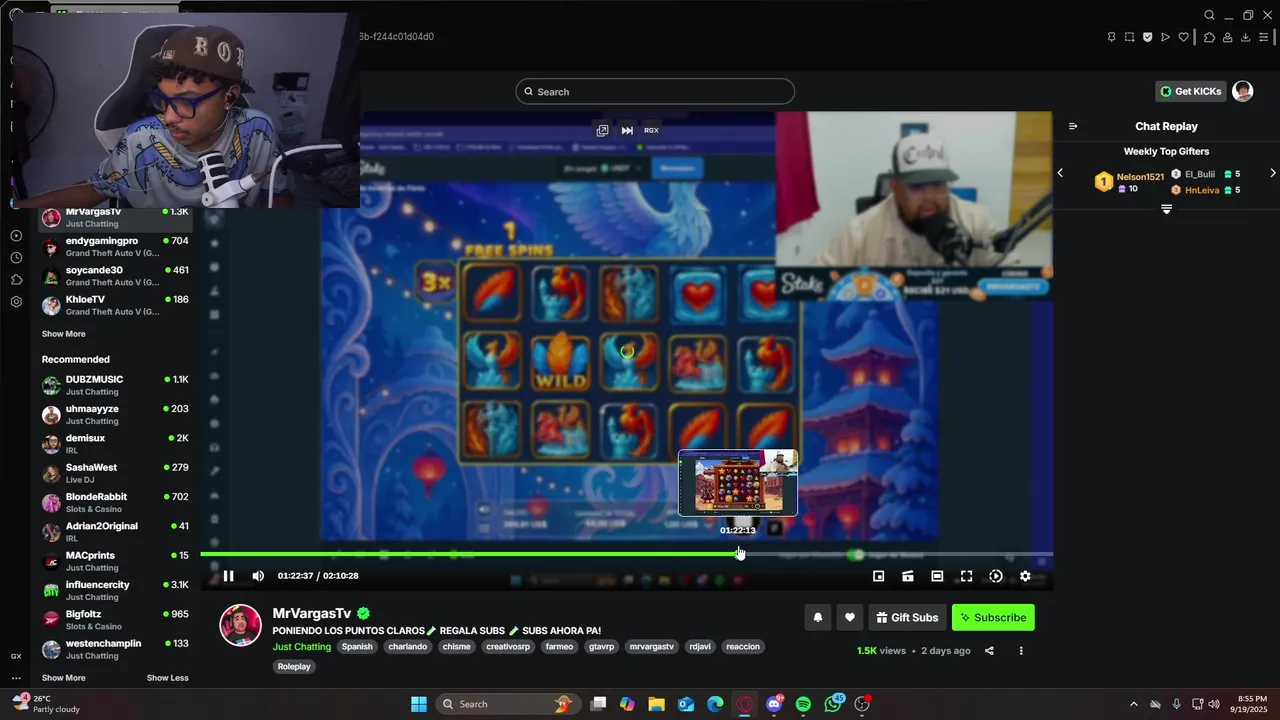Open uhmaayyze recommended channel
This screenshot has height=720, width=1280.
[x=114, y=414]
